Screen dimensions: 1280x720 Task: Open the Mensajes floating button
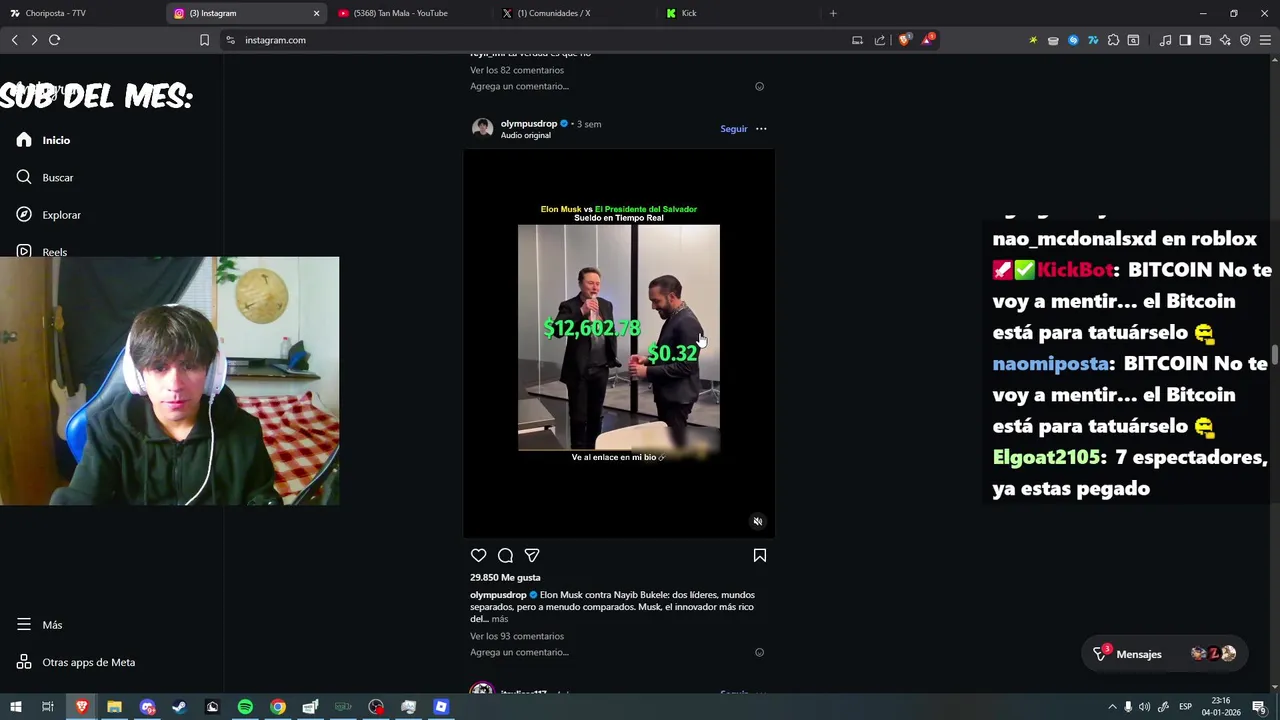1164,654
